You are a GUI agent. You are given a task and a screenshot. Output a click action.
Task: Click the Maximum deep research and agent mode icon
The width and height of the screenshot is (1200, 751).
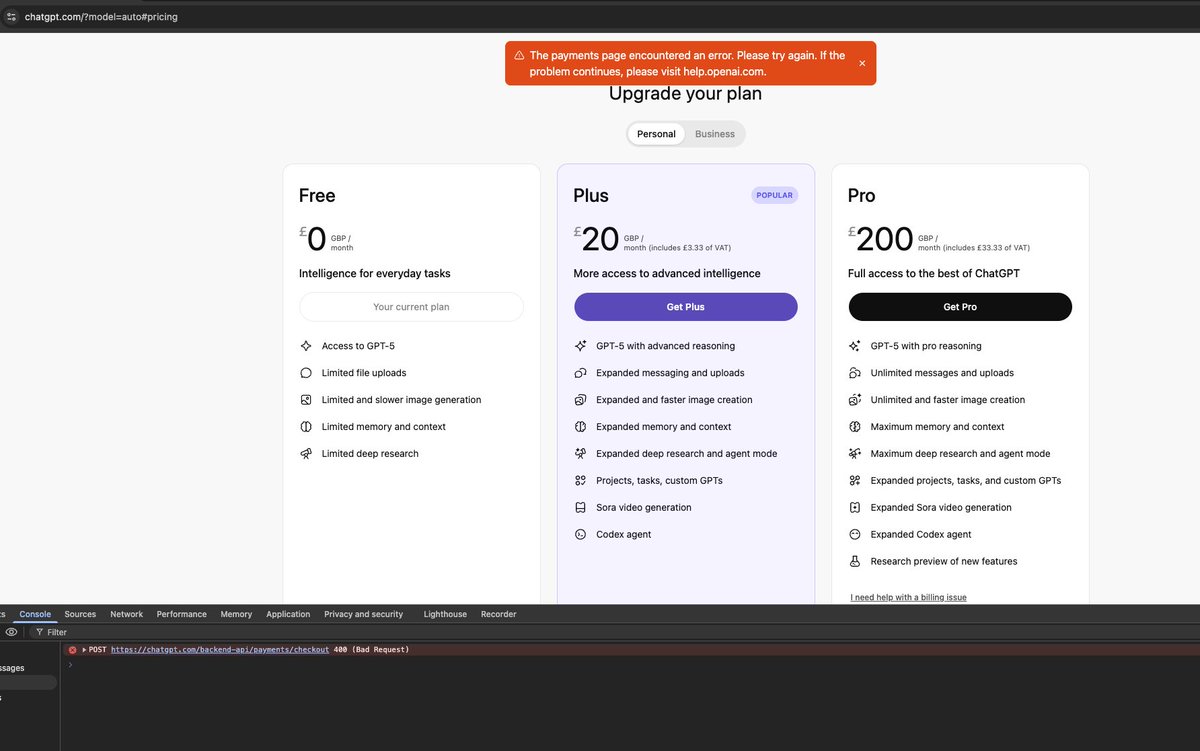tap(855, 454)
